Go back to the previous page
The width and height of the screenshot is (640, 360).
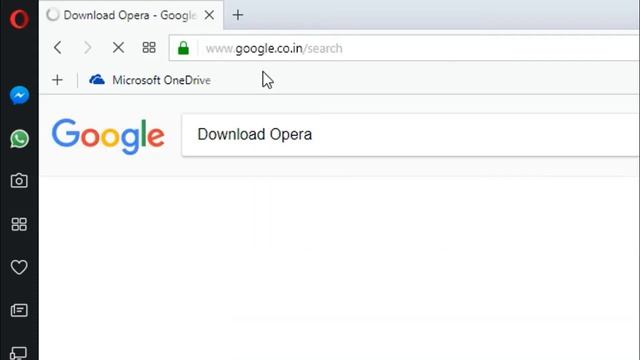(58, 48)
